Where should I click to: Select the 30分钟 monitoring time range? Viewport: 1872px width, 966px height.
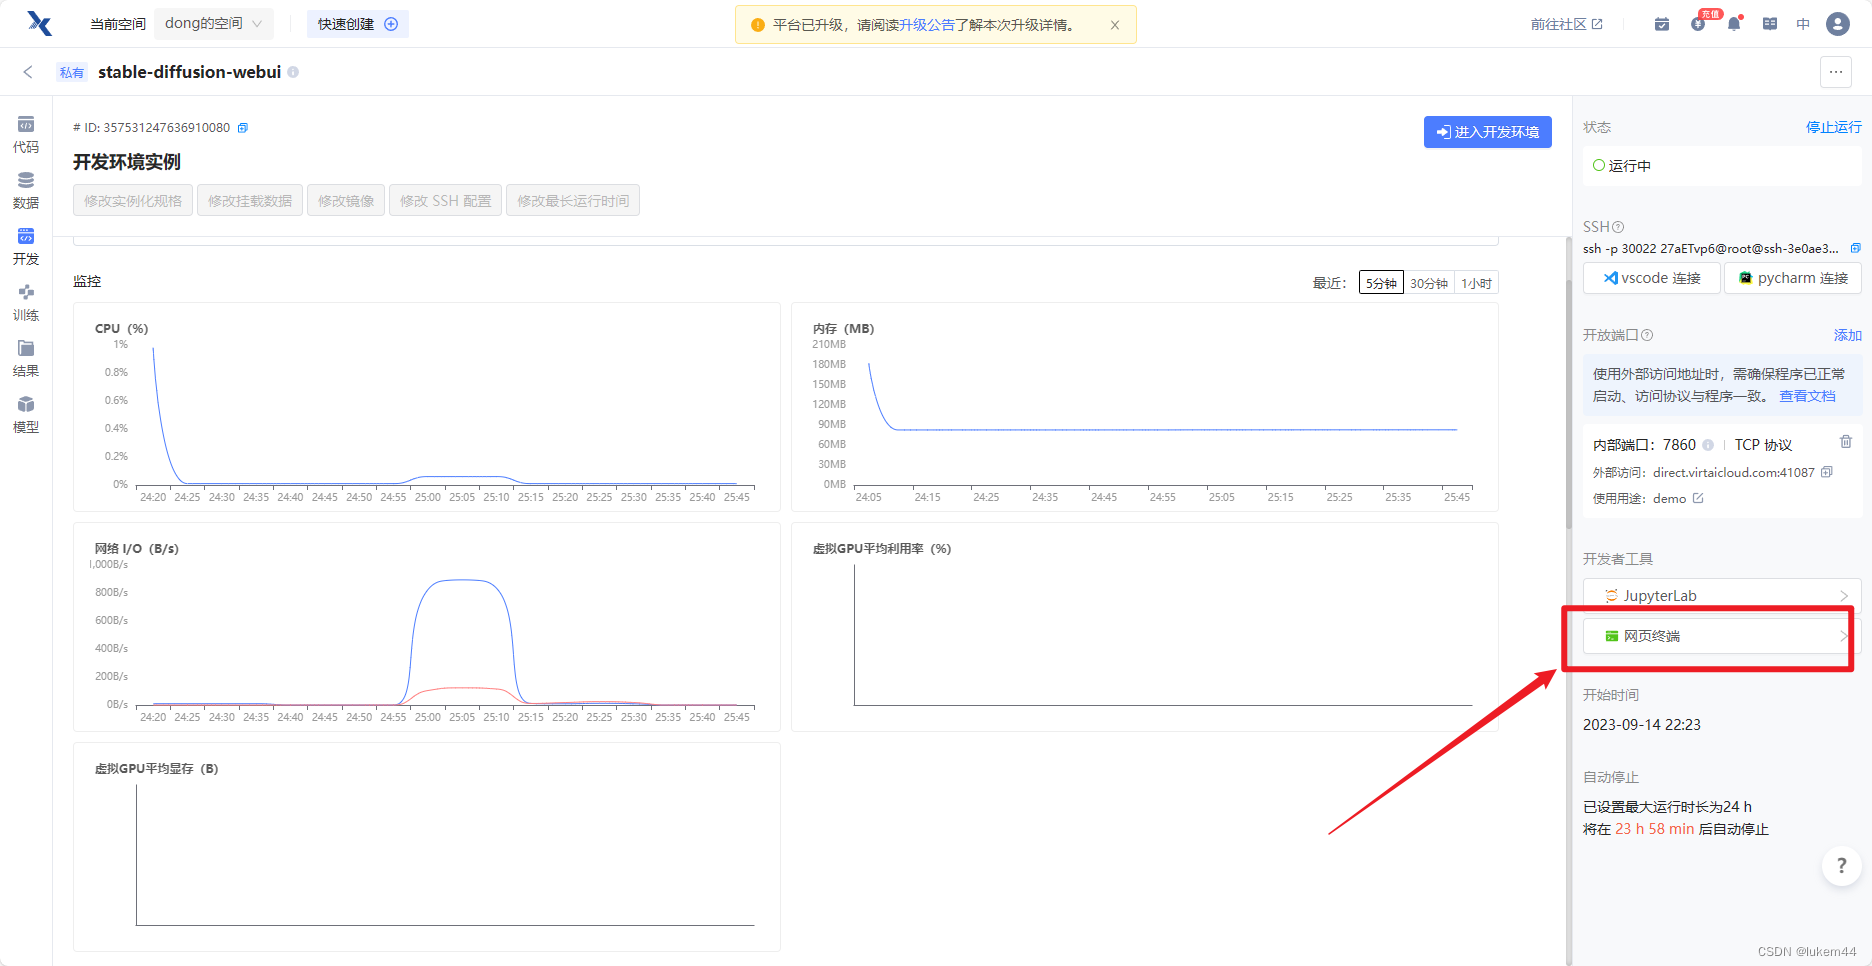click(x=1429, y=284)
